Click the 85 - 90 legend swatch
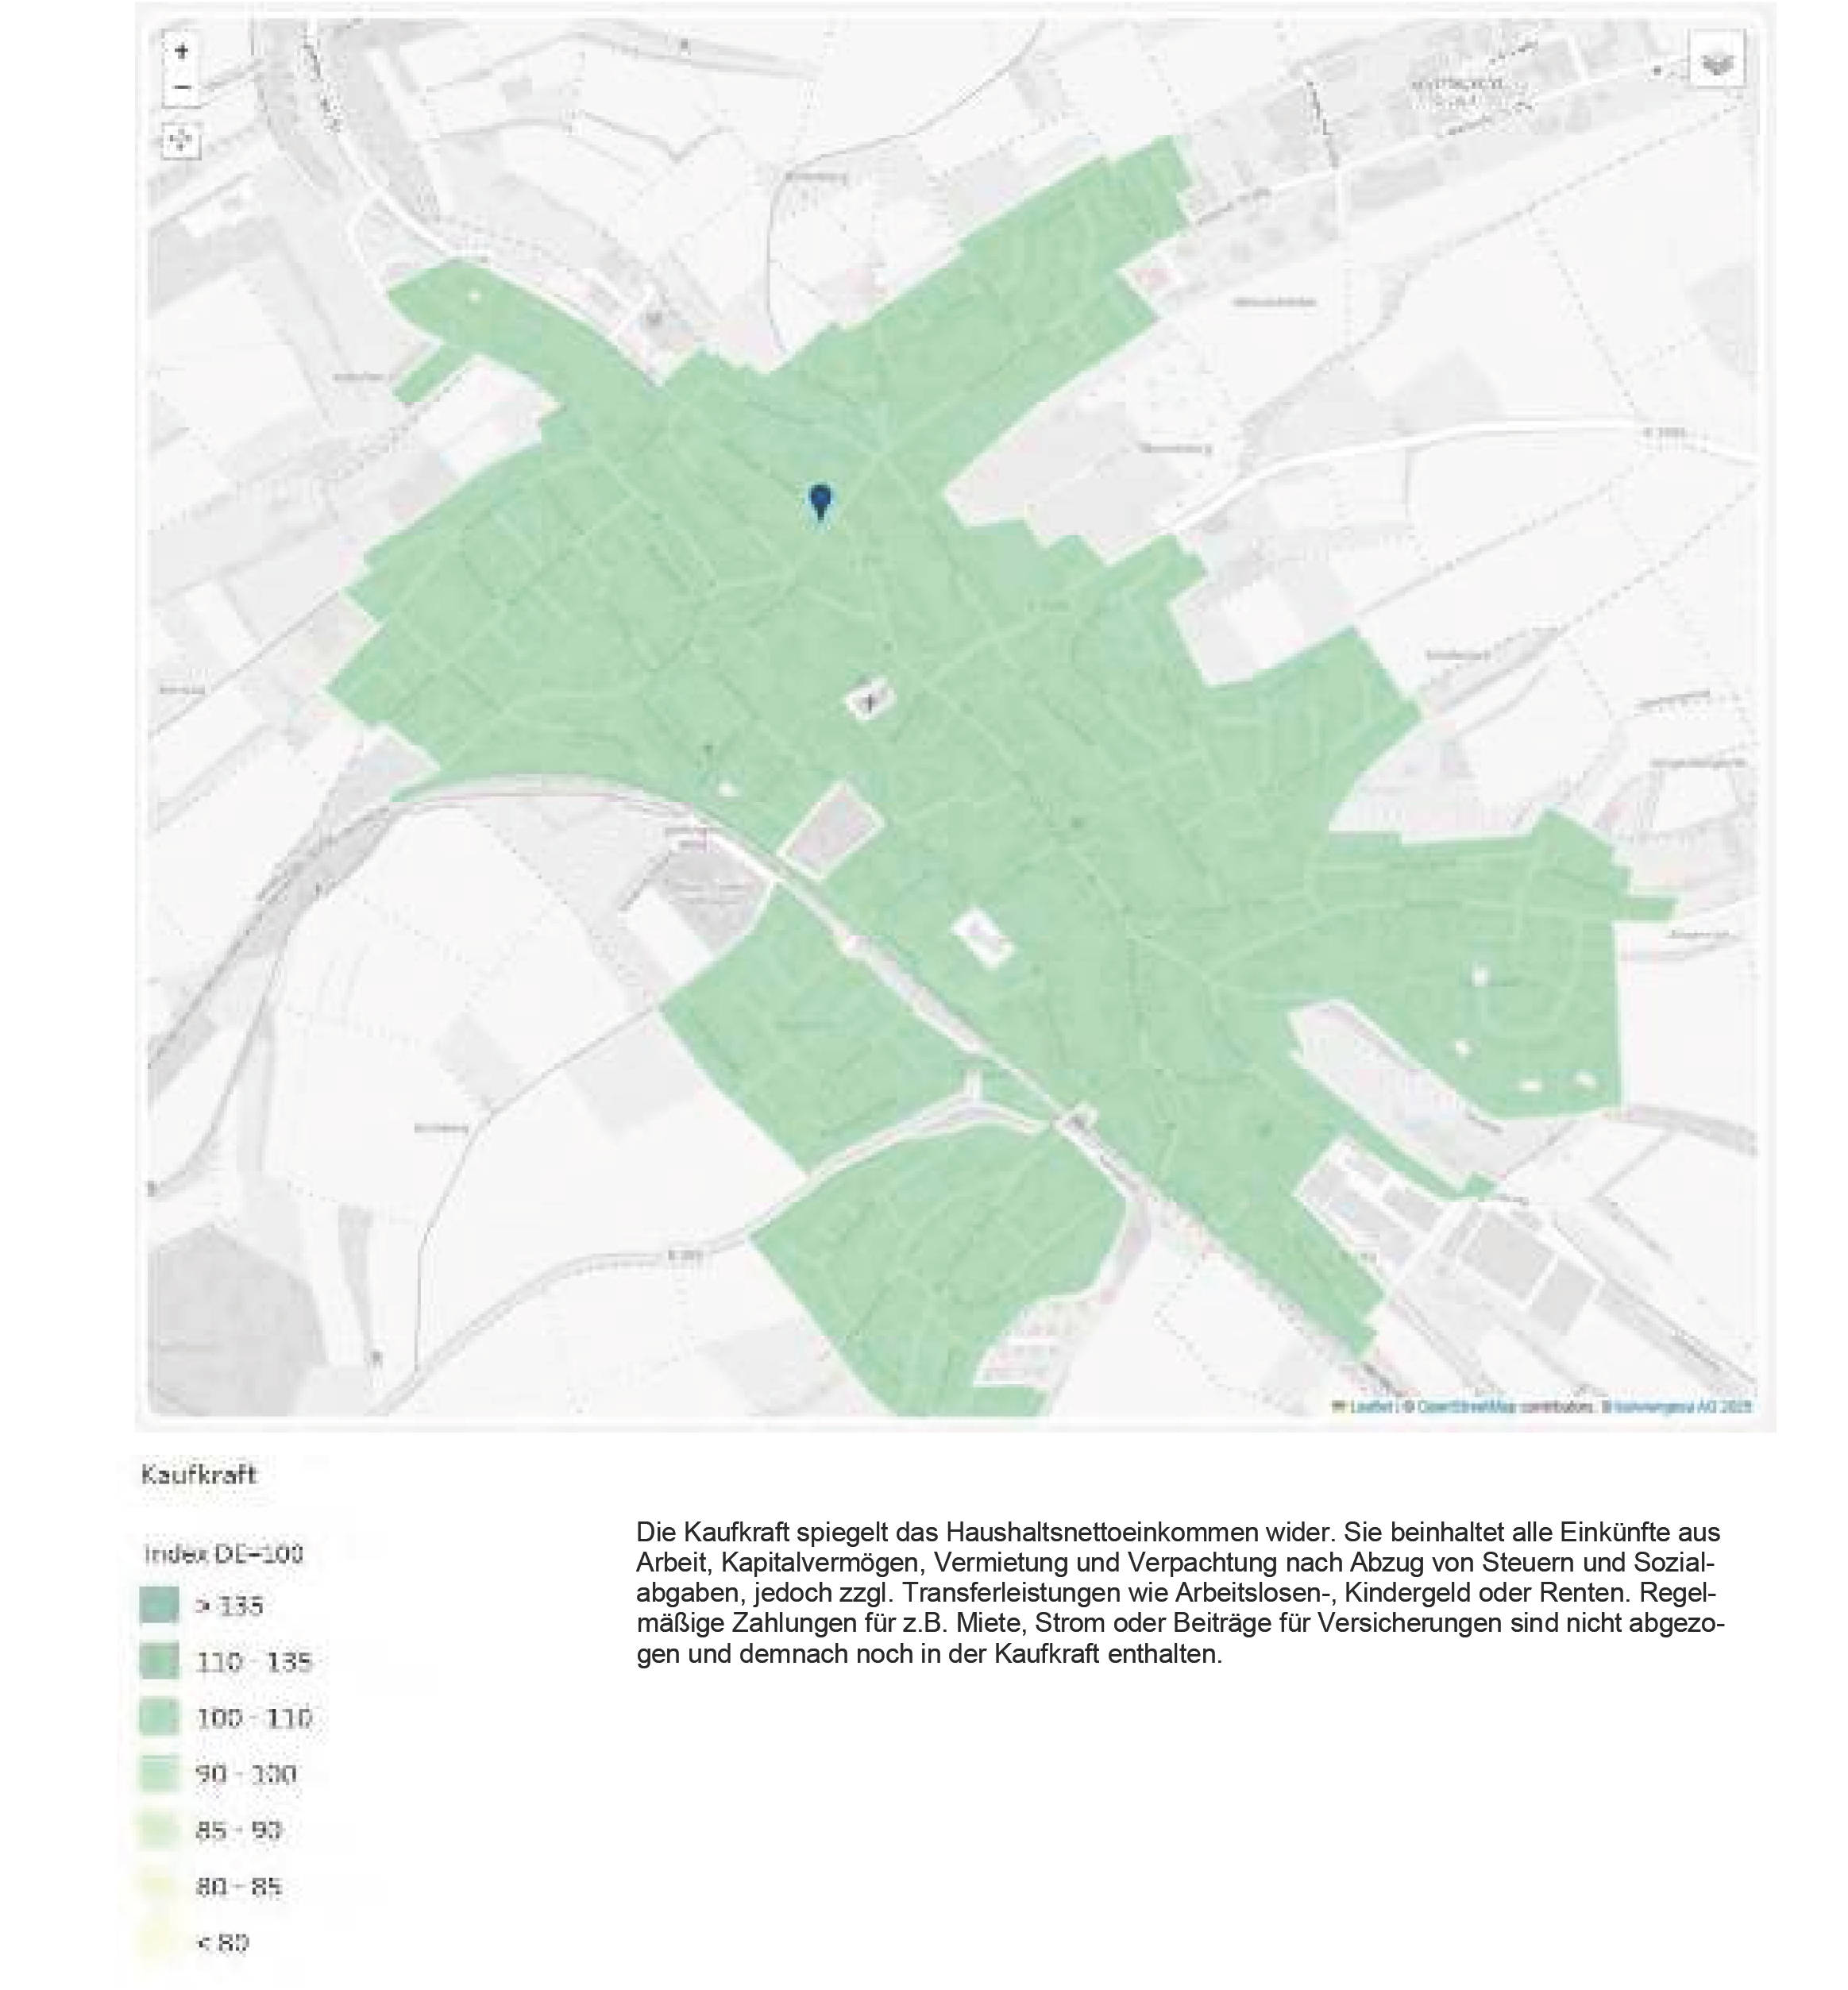The width and height of the screenshot is (1848, 1990). (x=159, y=1830)
